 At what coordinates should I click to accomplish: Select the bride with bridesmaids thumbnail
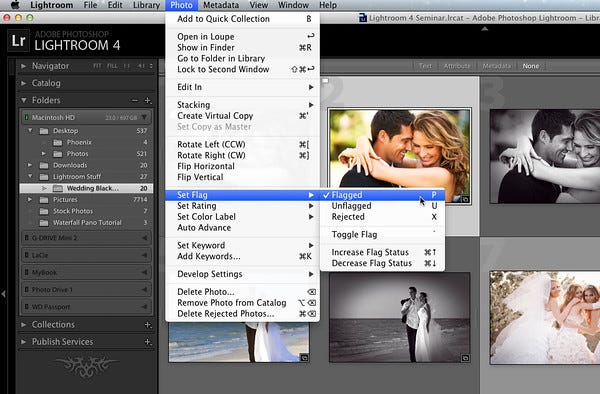coord(545,317)
